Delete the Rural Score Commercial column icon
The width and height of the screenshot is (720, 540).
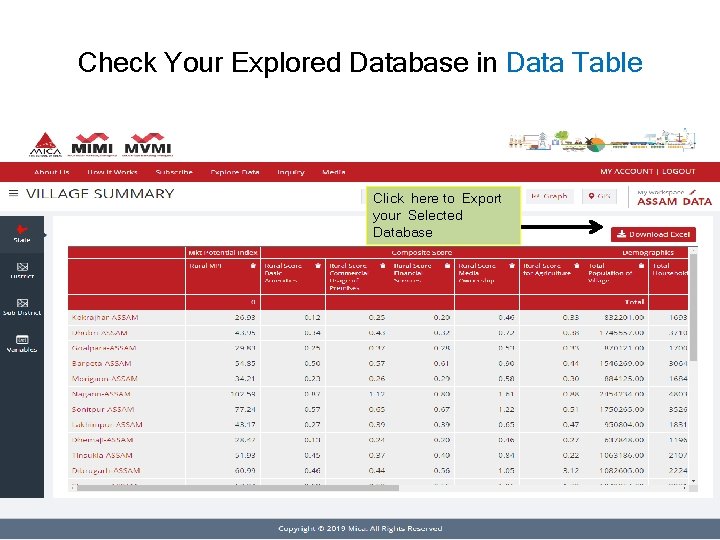pyautogui.click(x=382, y=266)
